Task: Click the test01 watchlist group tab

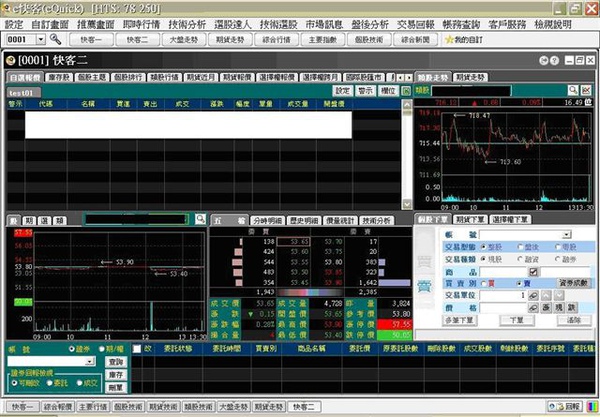Action: coord(21,93)
